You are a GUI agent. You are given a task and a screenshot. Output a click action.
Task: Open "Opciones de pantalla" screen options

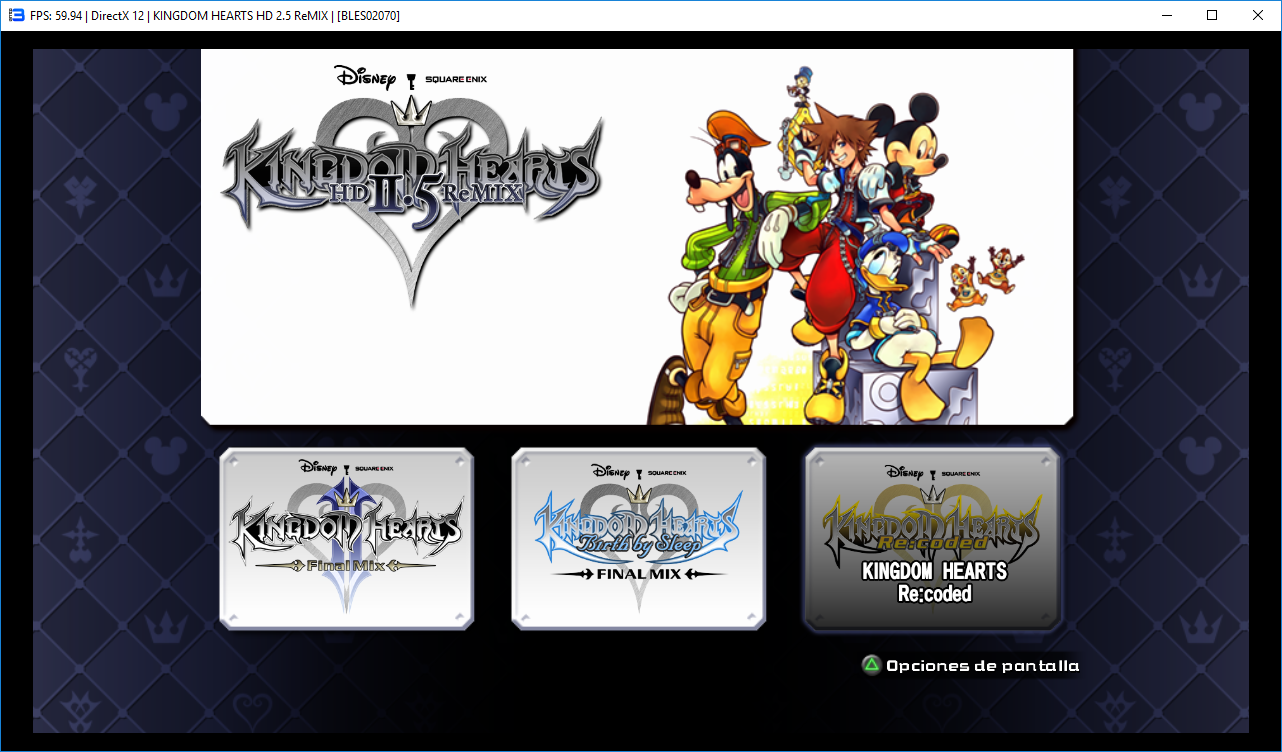[982, 665]
